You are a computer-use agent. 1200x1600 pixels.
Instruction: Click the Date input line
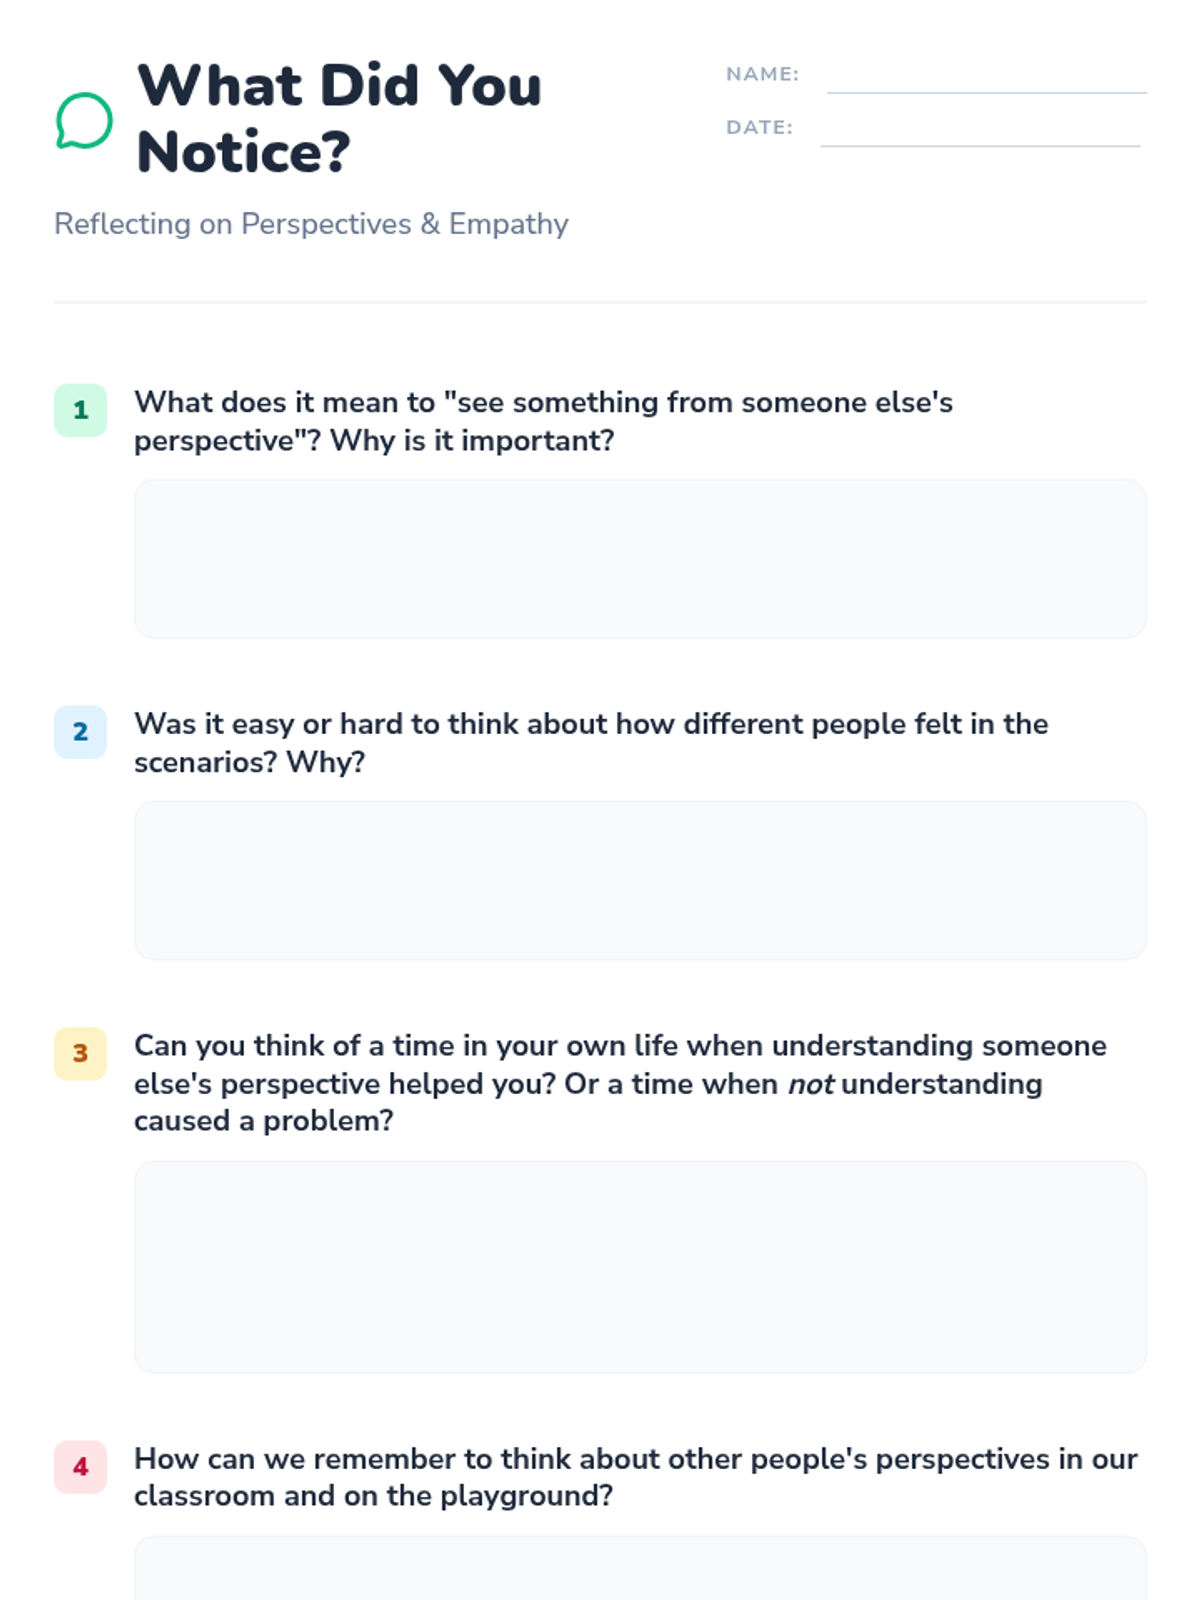point(980,131)
